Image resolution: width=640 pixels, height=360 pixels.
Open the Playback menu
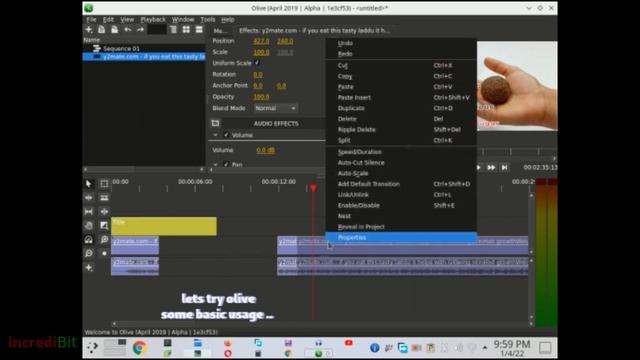point(153,20)
